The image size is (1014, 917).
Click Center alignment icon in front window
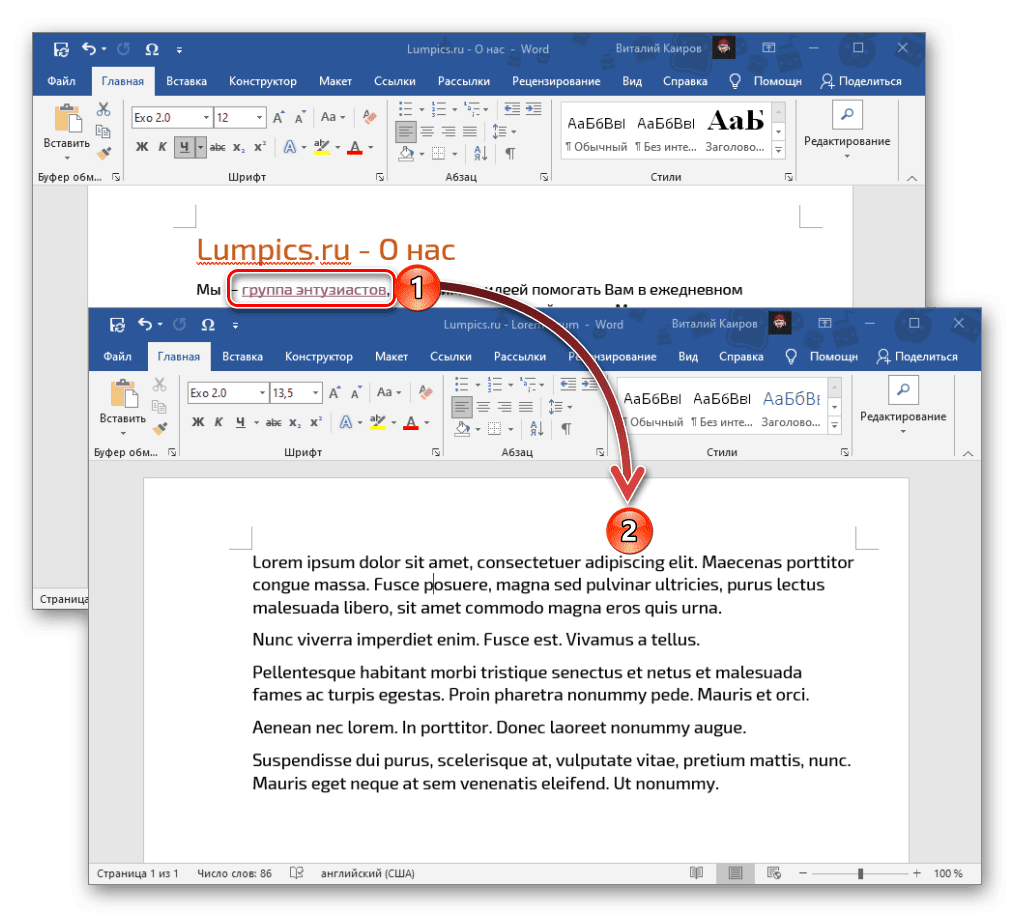click(x=483, y=407)
